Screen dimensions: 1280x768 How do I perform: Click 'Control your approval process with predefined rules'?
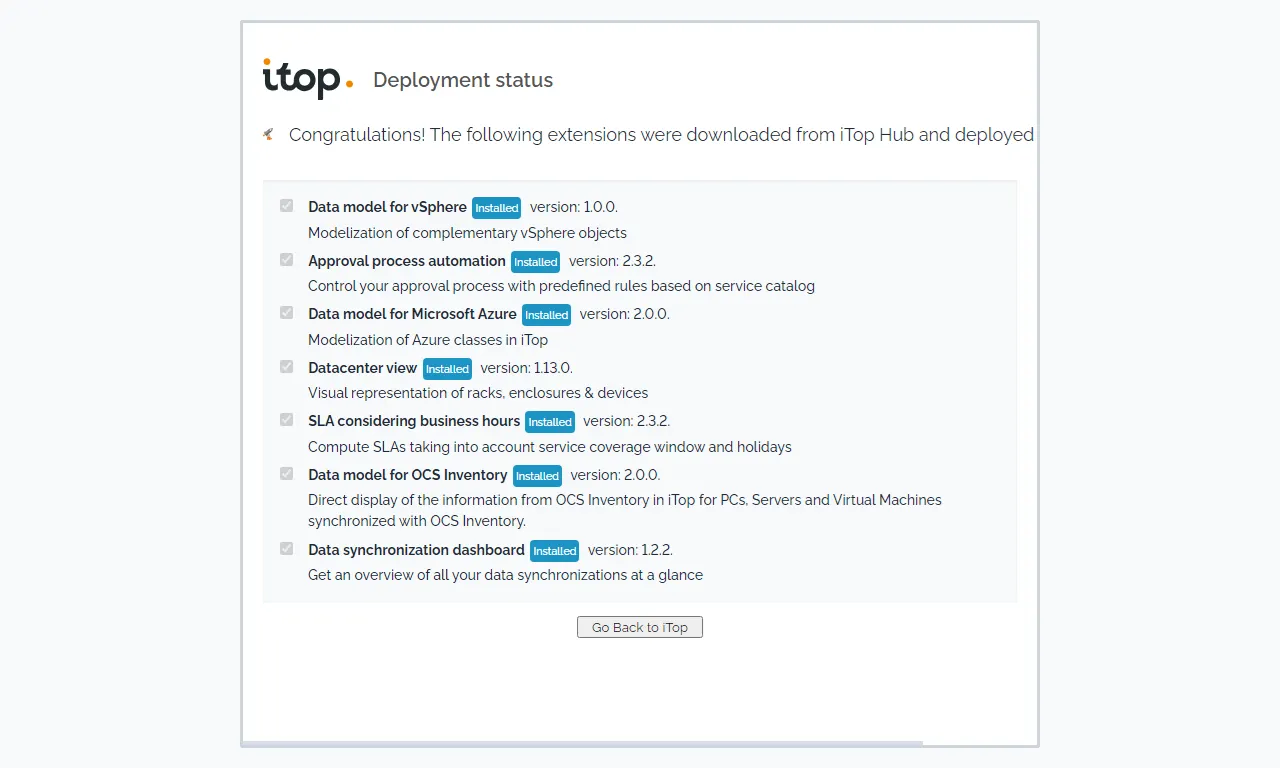click(561, 286)
